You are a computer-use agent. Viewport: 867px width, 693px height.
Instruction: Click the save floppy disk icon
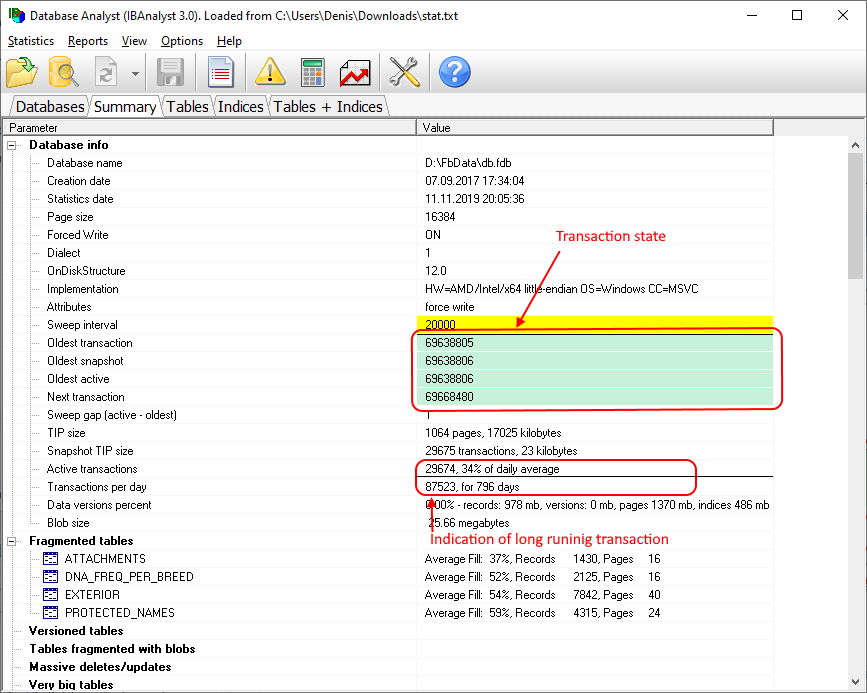[171, 72]
